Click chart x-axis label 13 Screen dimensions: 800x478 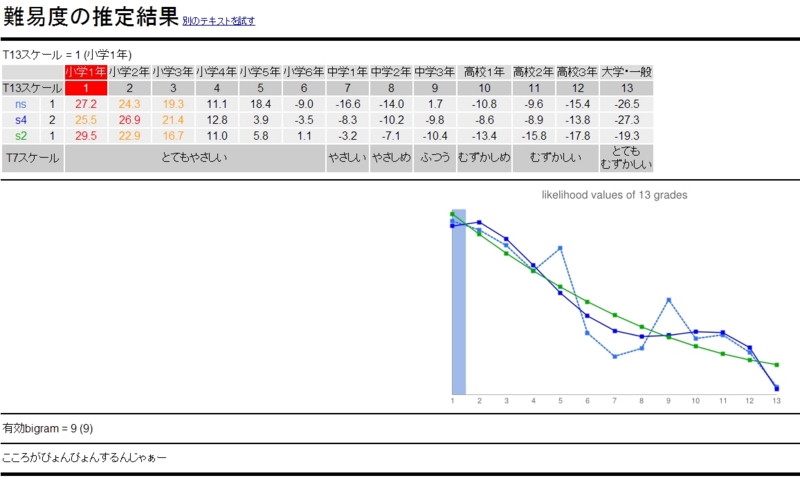pyautogui.click(x=777, y=401)
